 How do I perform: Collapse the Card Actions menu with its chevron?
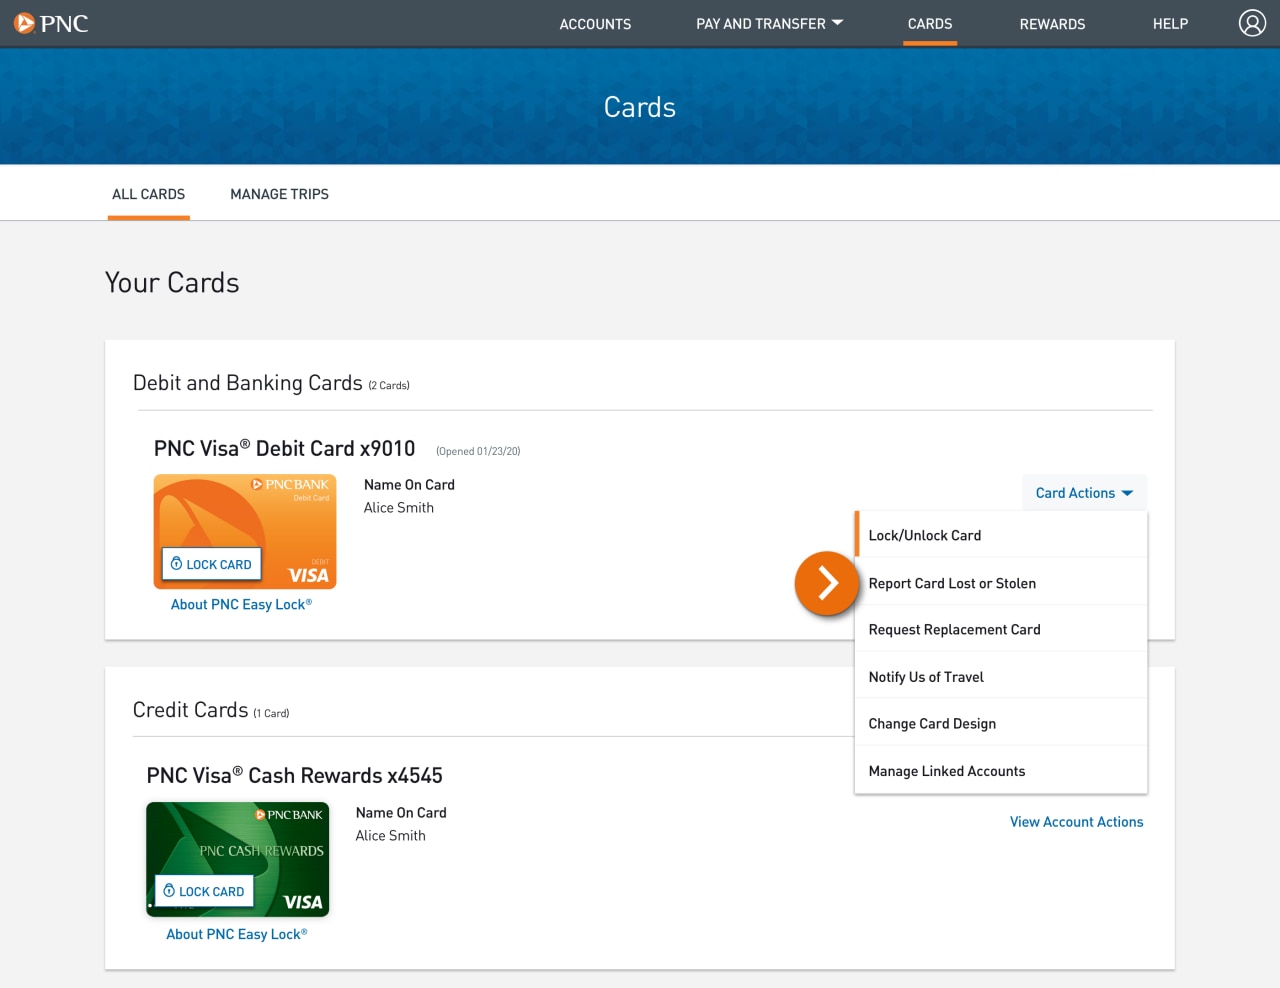pos(1127,492)
